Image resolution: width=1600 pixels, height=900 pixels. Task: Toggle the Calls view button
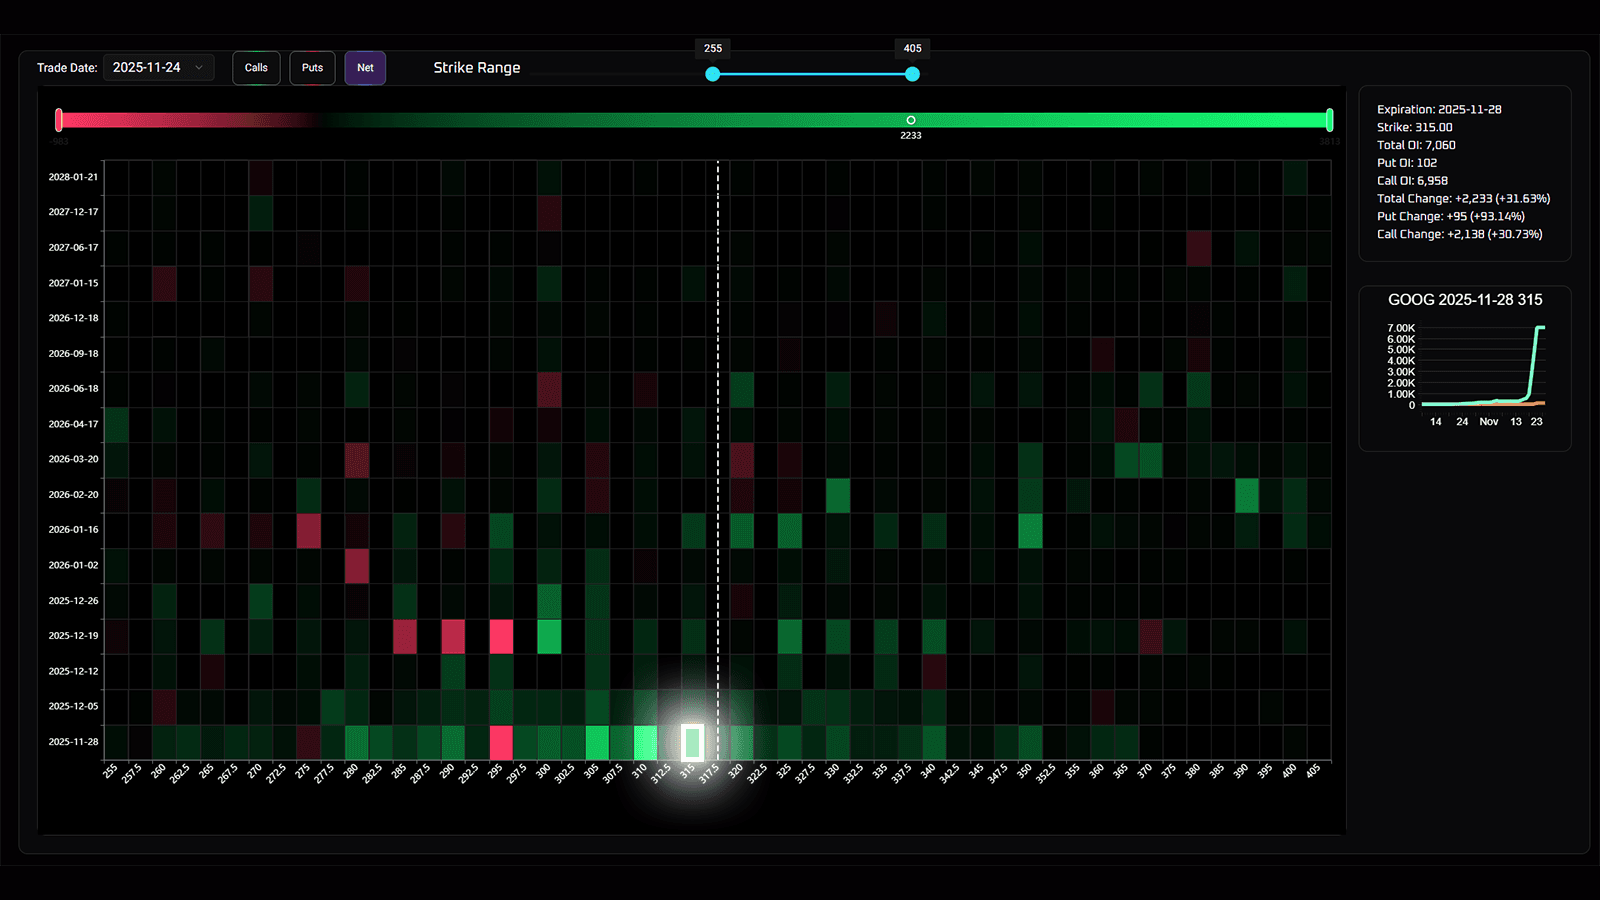pos(256,68)
